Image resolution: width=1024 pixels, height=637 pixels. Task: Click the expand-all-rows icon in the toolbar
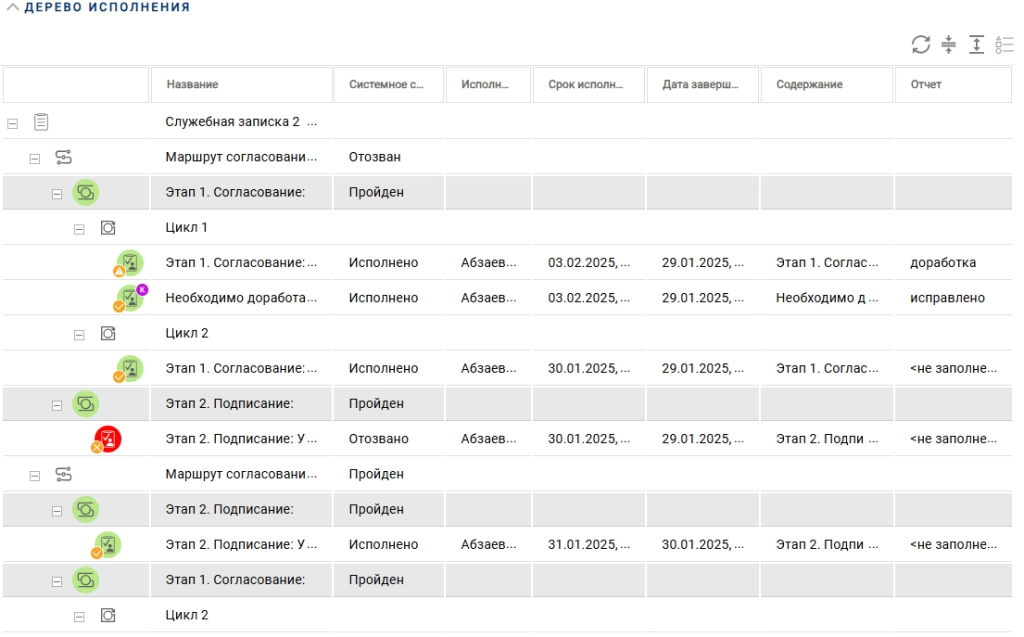click(977, 45)
